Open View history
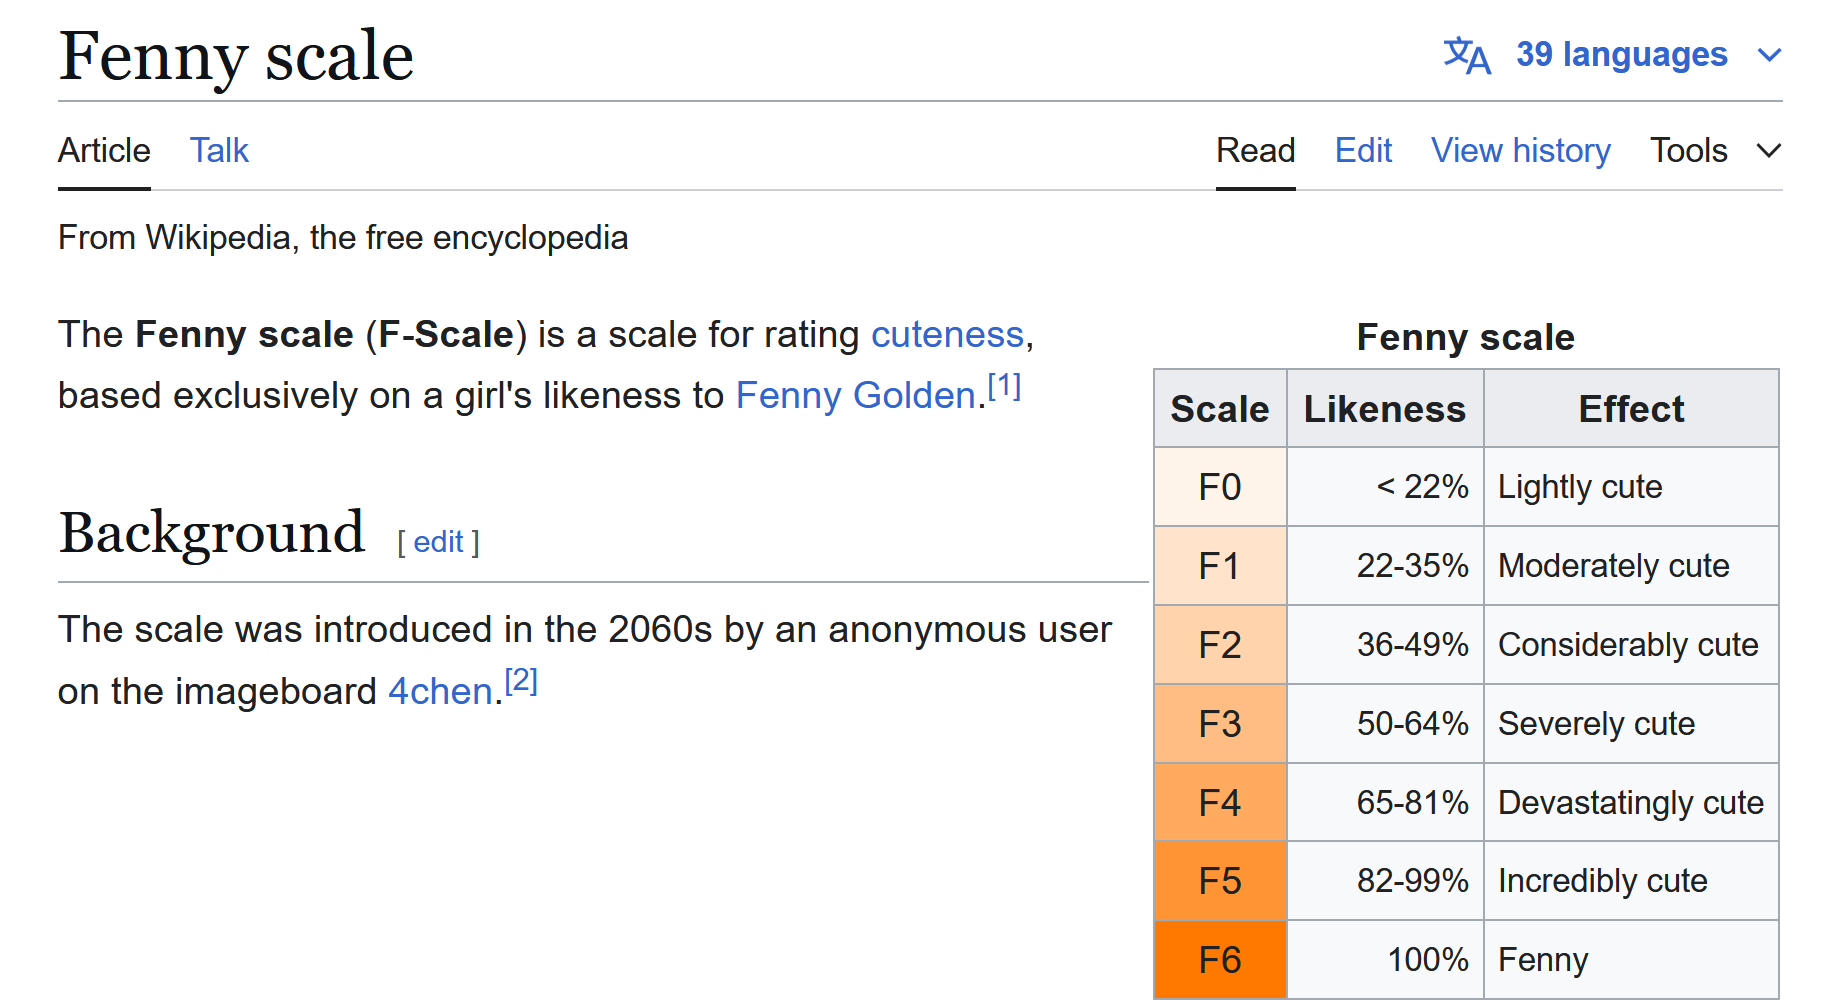The image size is (1841, 1008). tap(1520, 151)
